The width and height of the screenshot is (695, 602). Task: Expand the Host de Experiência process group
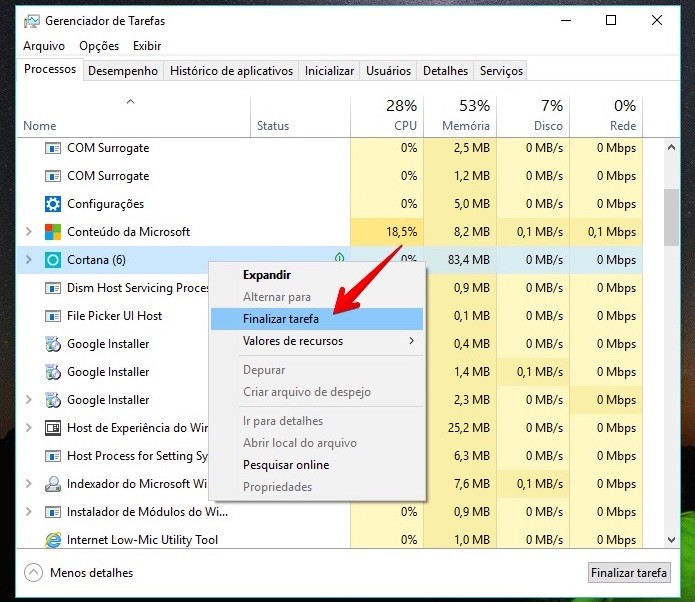coord(29,427)
